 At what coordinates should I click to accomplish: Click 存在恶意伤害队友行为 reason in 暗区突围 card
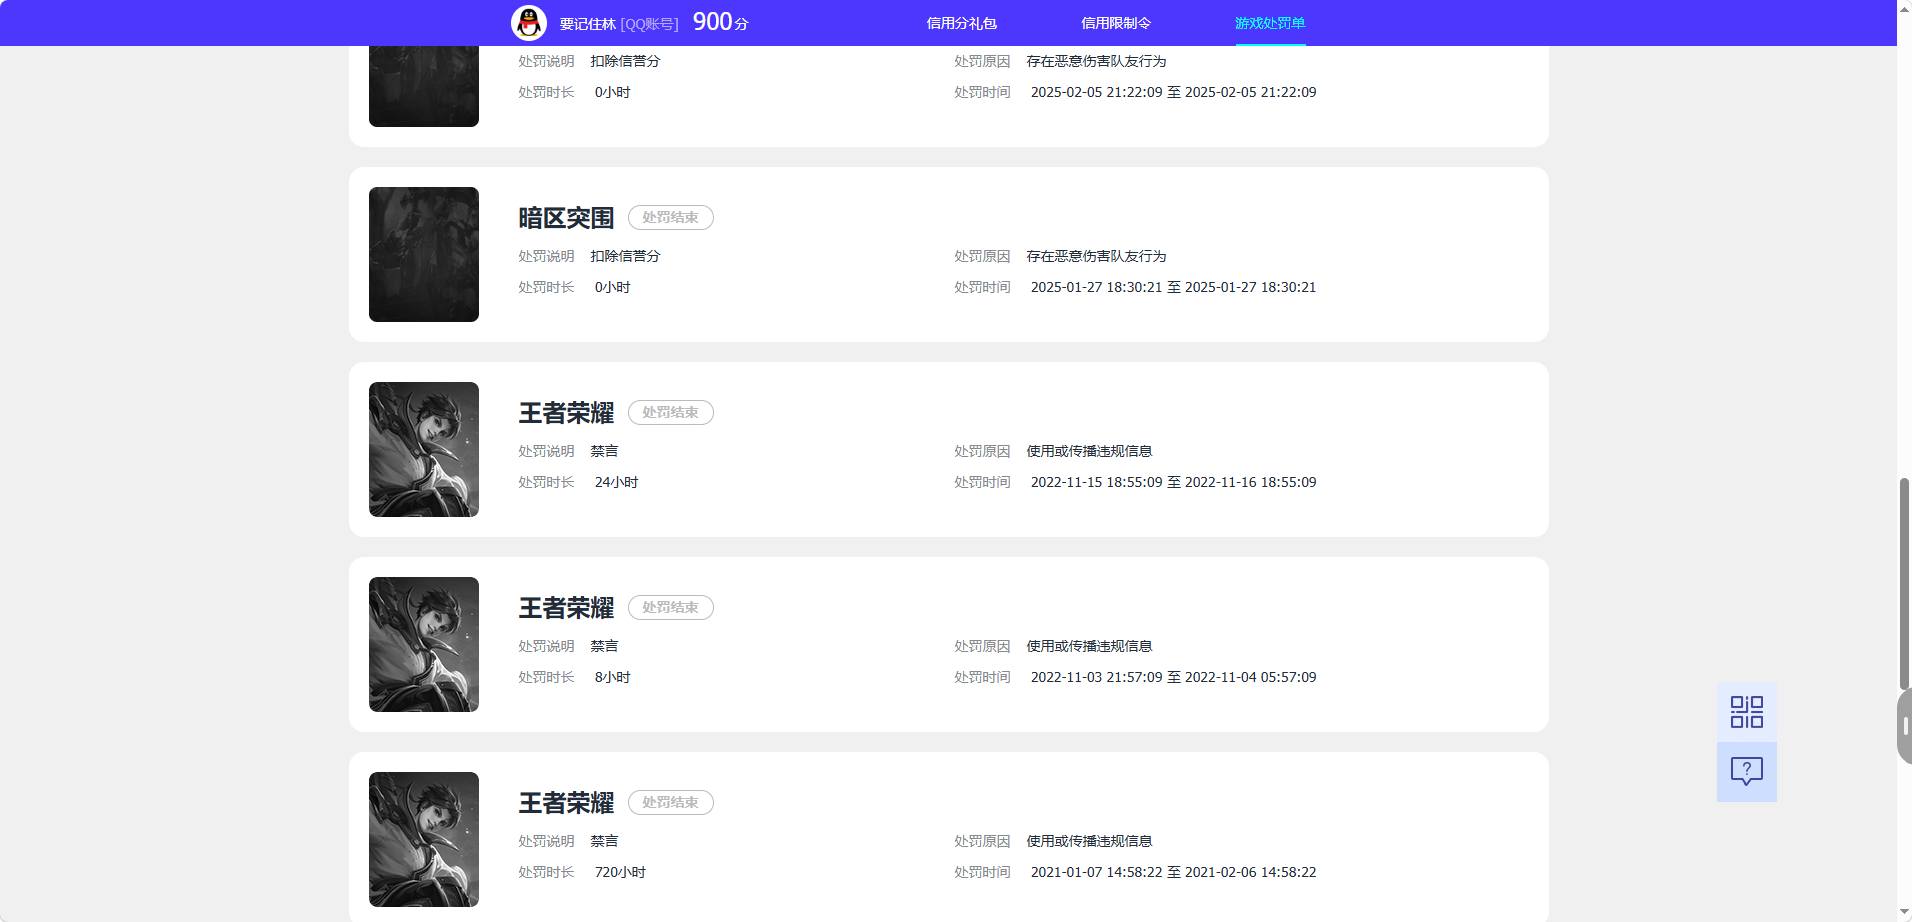[x=1096, y=256]
